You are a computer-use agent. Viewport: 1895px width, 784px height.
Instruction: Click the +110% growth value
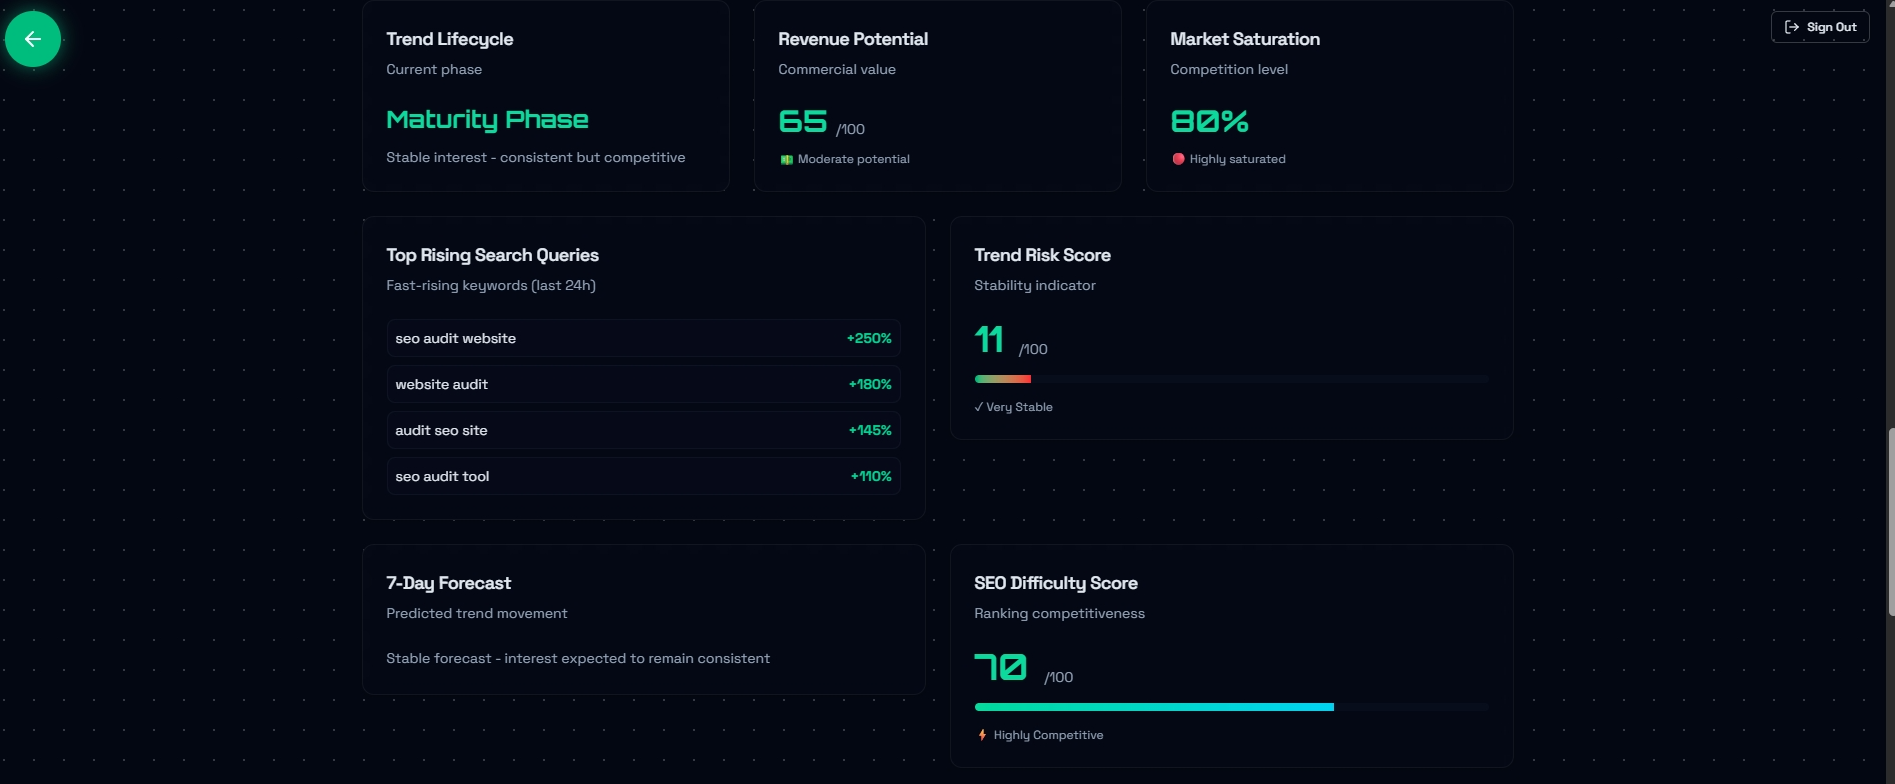[871, 476]
